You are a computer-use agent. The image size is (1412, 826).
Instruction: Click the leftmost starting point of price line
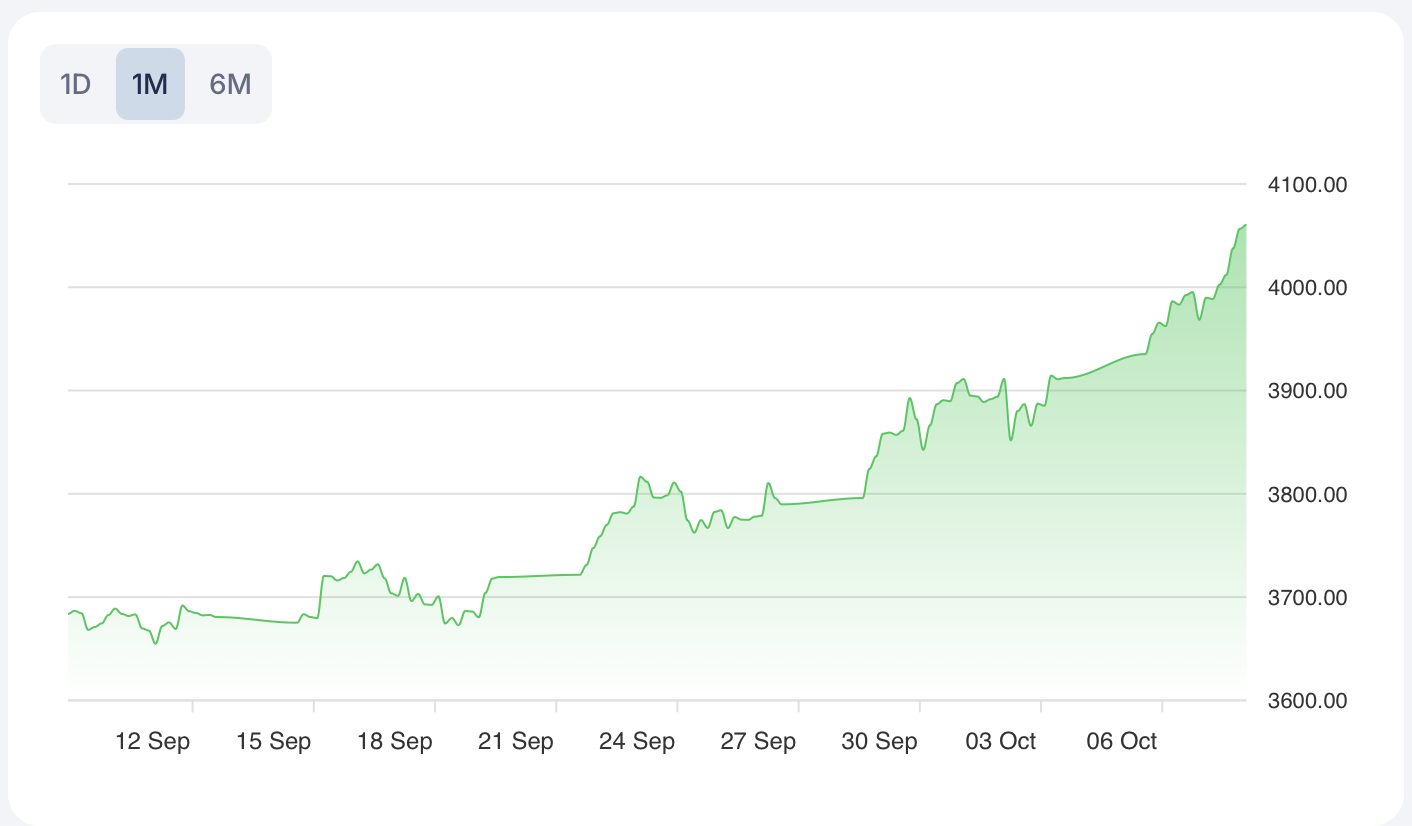(x=69, y=613)
